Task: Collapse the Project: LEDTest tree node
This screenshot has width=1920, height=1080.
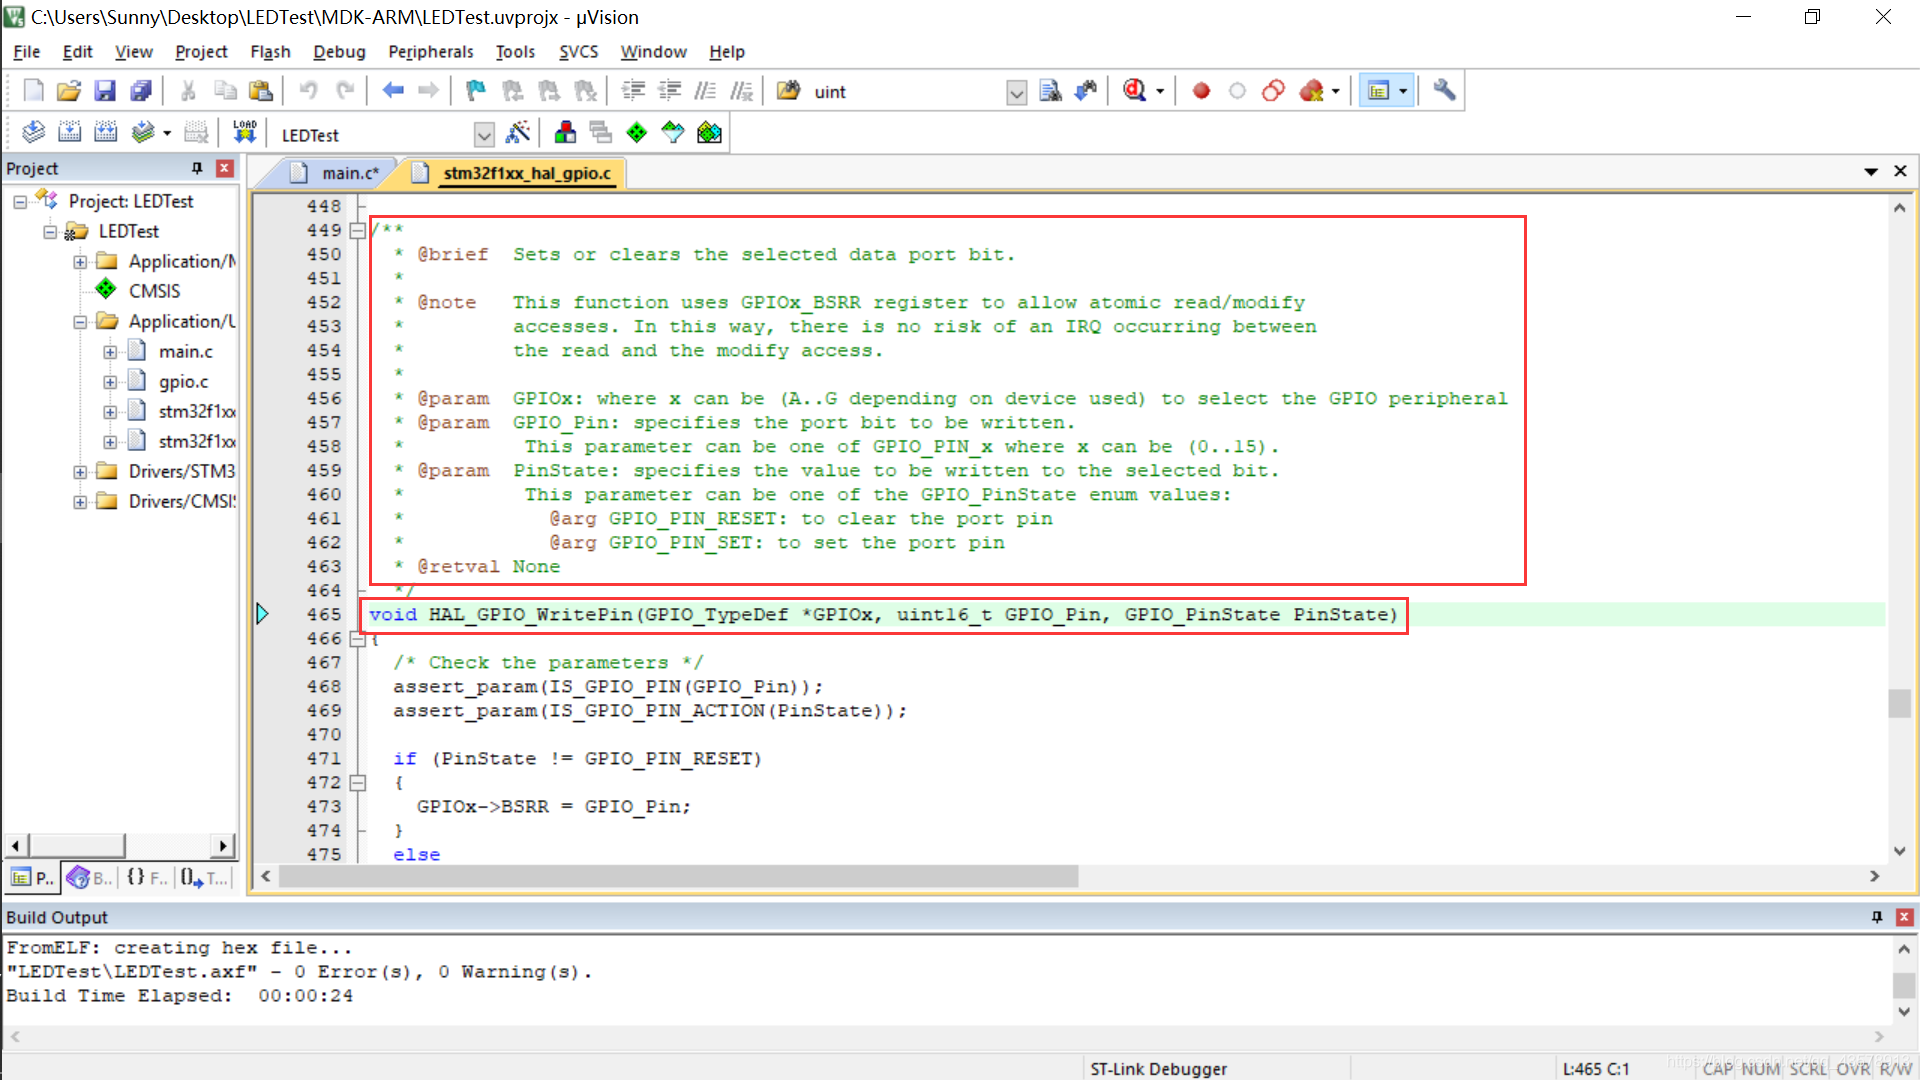Action: click(20, 202)
